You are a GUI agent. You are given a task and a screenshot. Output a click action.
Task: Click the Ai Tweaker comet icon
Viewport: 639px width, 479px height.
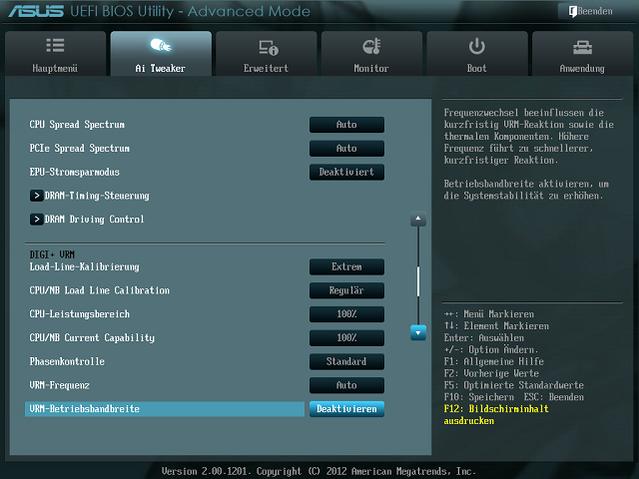click(161, 45)
